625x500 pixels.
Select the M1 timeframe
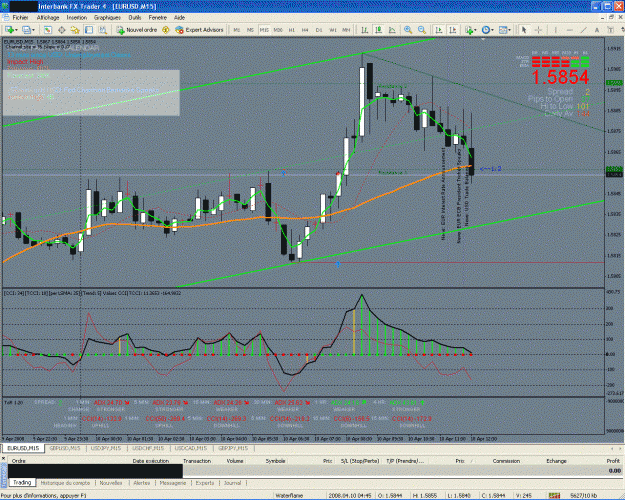tap(237, 30)
